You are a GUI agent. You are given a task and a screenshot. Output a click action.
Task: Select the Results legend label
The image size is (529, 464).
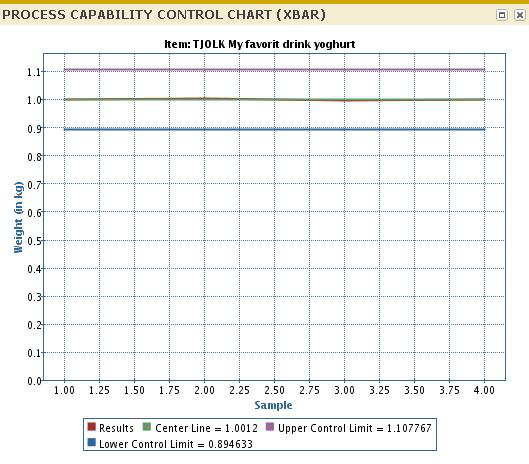(x=116, y=428)
